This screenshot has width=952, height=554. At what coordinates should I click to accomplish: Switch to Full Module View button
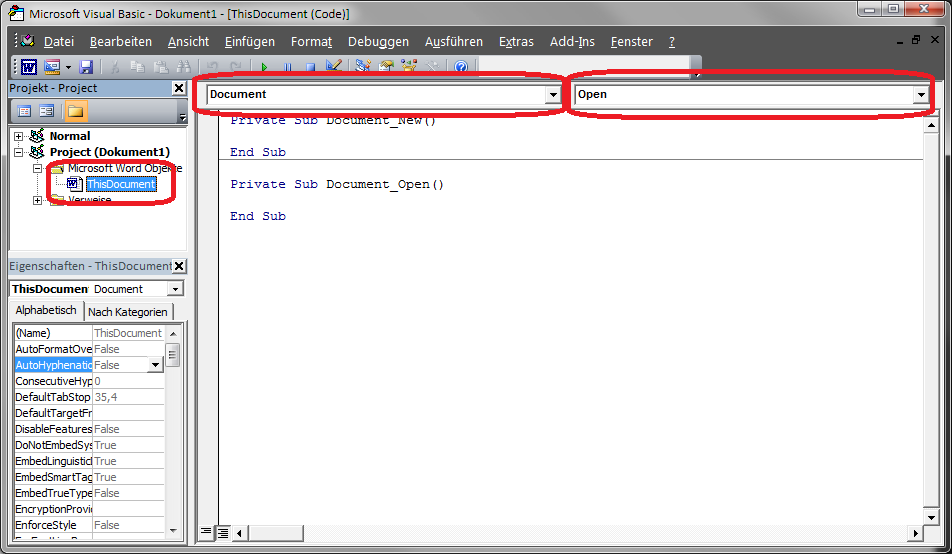click(x=223, y=533)
